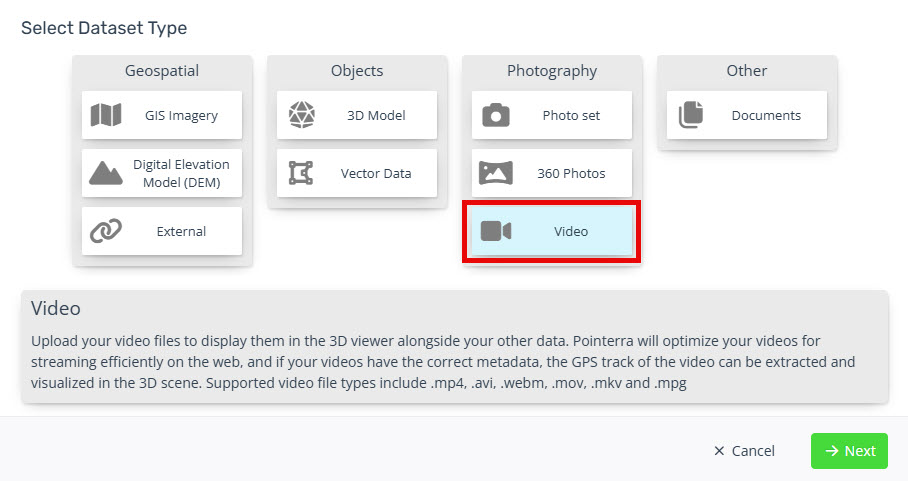
Task: Click the Digital Elevation Model mountain icon
Action: click(x=106, y=173)
